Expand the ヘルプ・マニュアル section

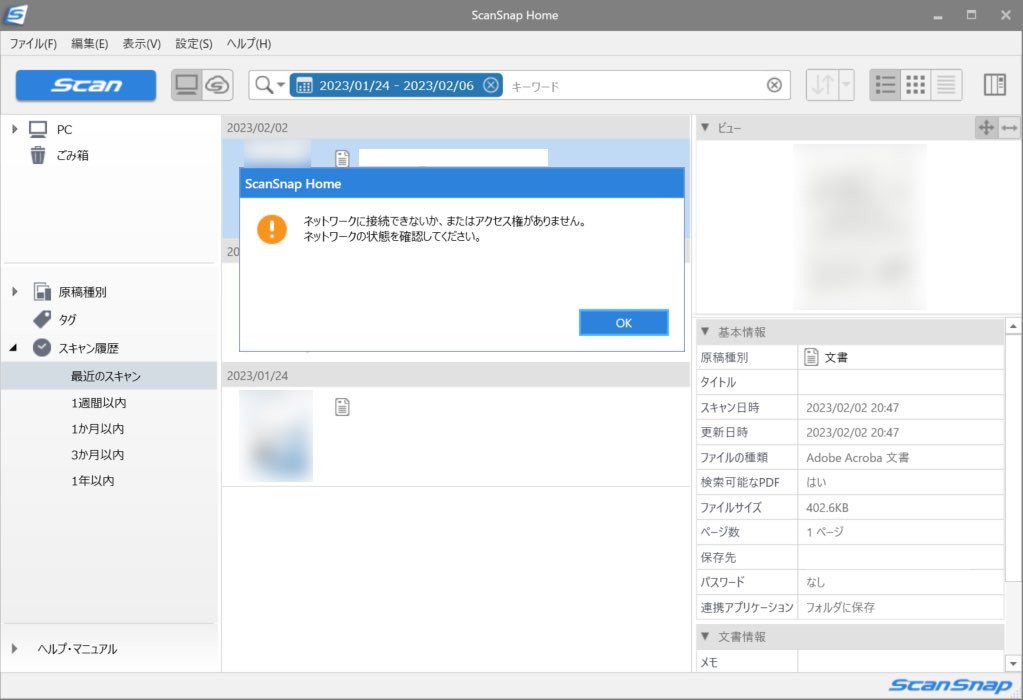14,648
